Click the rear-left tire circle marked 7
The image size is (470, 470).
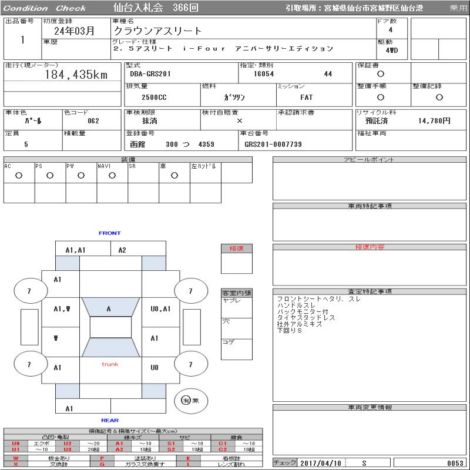tap(30, 364)
